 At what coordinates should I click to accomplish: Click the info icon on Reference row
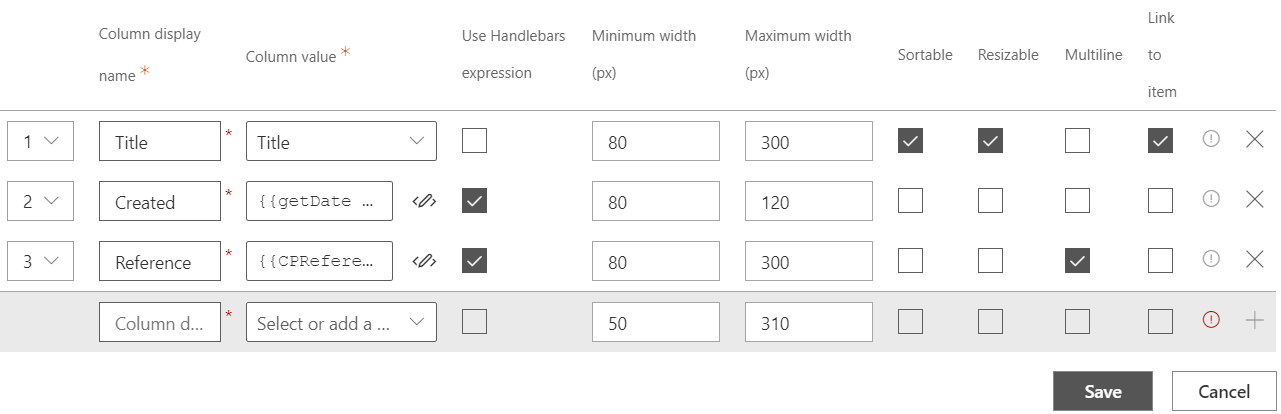pos(1211,260)
